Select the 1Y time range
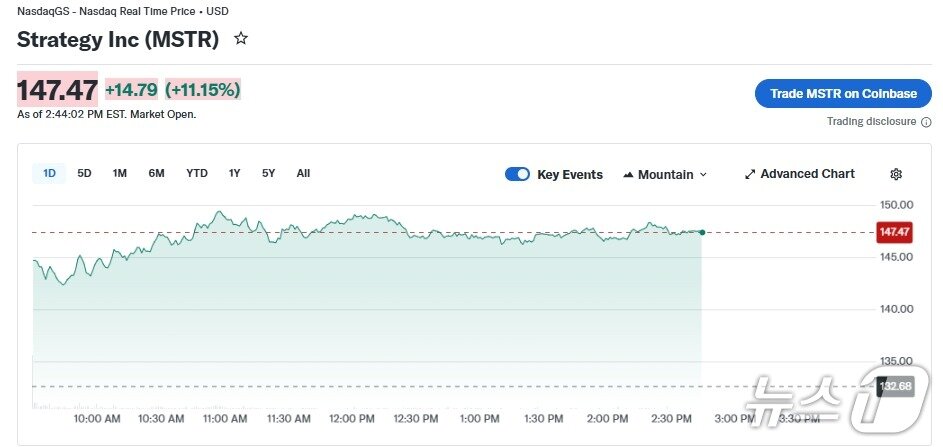Screen dimensions: 943x447 pyautogui.click(x=235, y=173)
